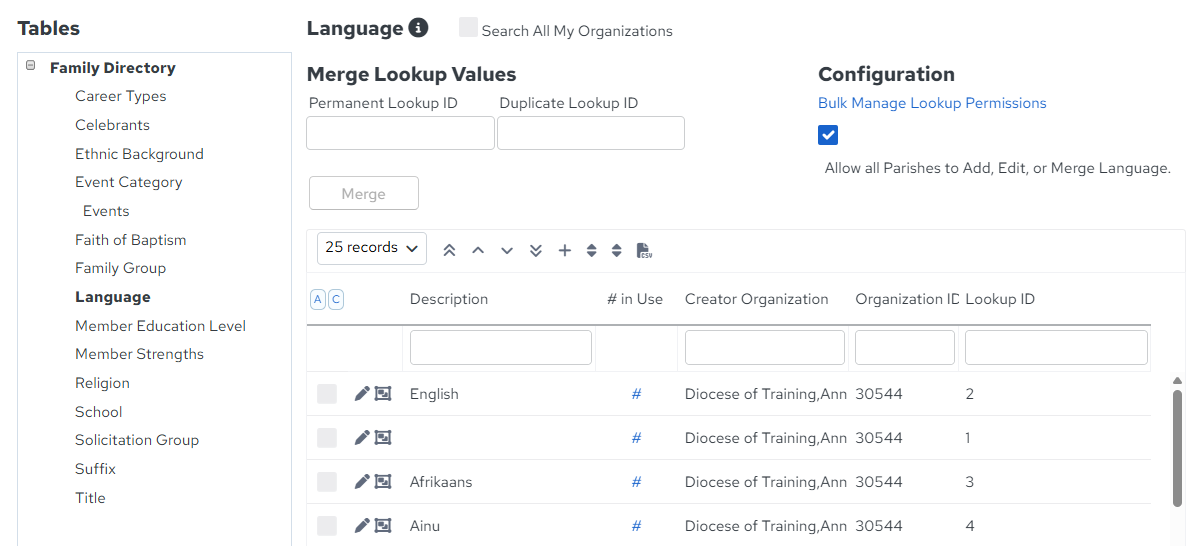The height and width of the screenshot is (546, 1193).
Task: Open Member Strengths table
Action: [x=139, y=354]
